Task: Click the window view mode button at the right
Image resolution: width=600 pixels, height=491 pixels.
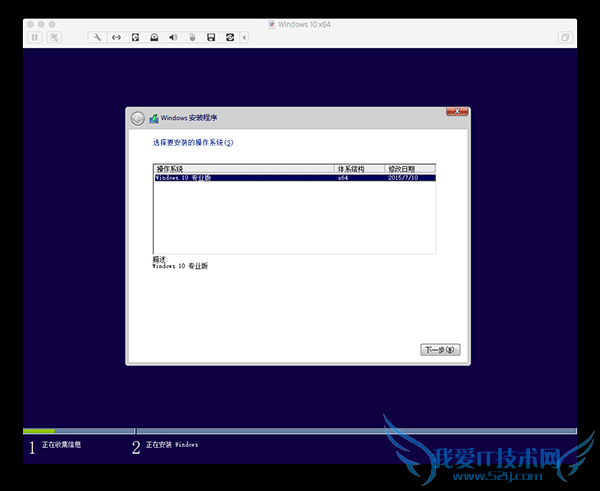Action: point(565,37)
